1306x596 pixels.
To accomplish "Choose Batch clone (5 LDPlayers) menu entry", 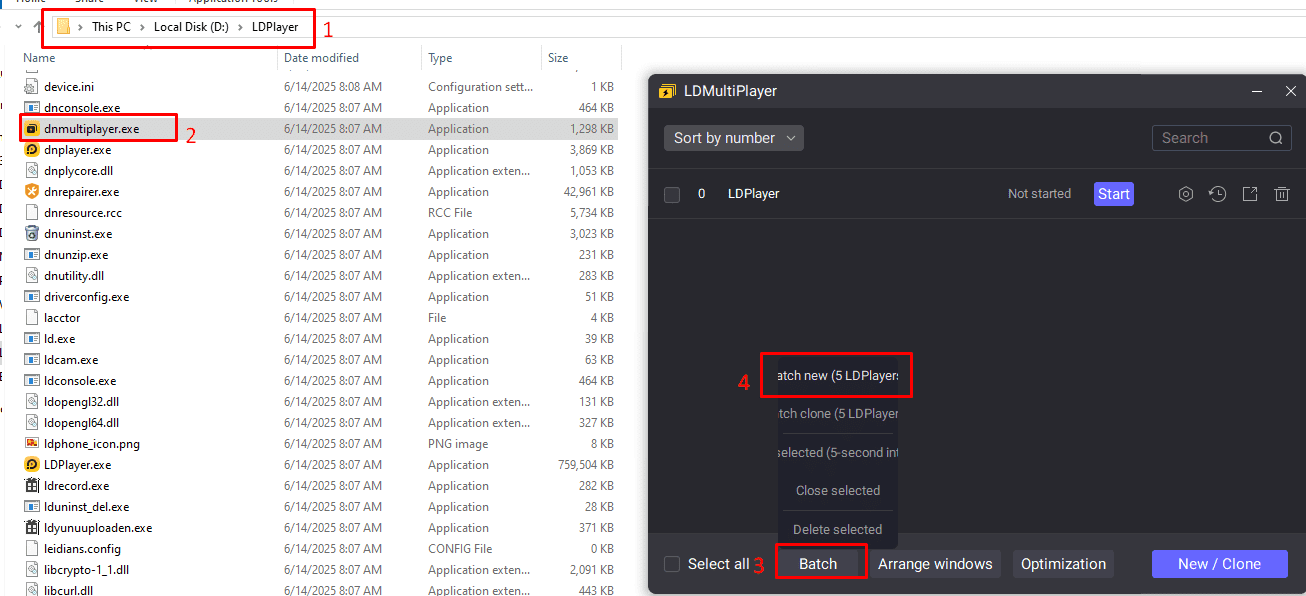I will [838, 413].
